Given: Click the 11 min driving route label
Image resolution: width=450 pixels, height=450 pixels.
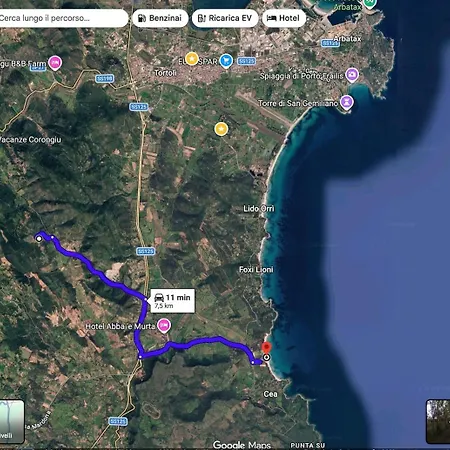Looking at the screenshot, I should [172, 301].
